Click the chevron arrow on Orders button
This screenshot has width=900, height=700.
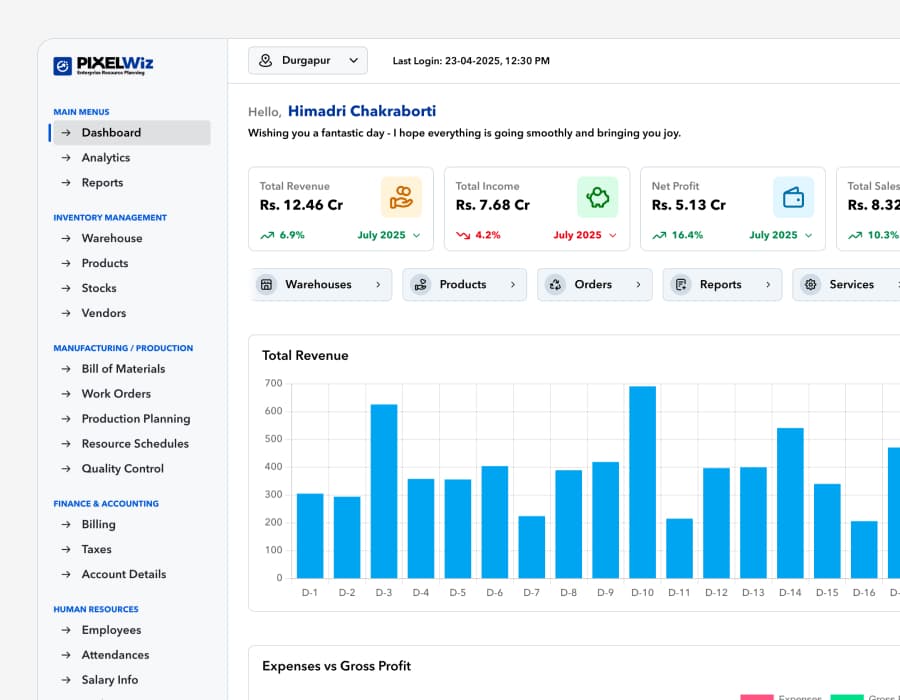pos(638,285)
